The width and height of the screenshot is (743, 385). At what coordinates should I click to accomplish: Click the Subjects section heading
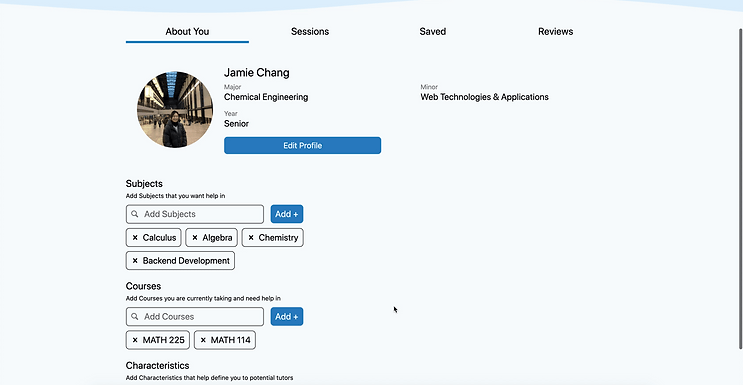tap(144, 183)
